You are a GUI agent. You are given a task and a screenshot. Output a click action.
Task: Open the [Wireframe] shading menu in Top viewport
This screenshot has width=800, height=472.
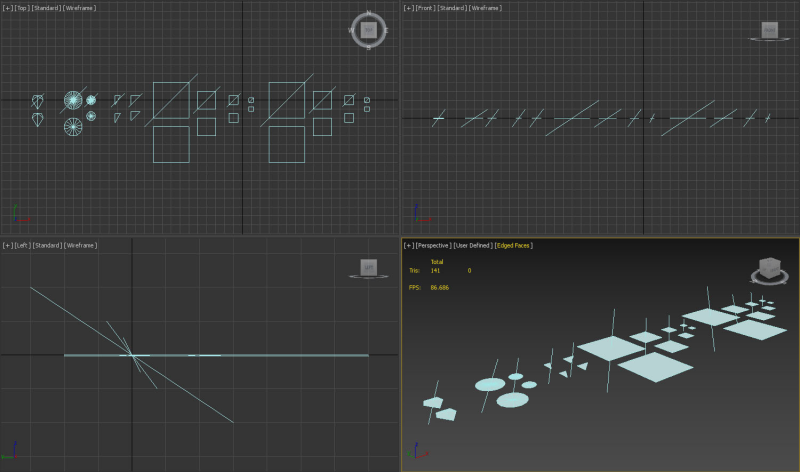pos(80,8)
